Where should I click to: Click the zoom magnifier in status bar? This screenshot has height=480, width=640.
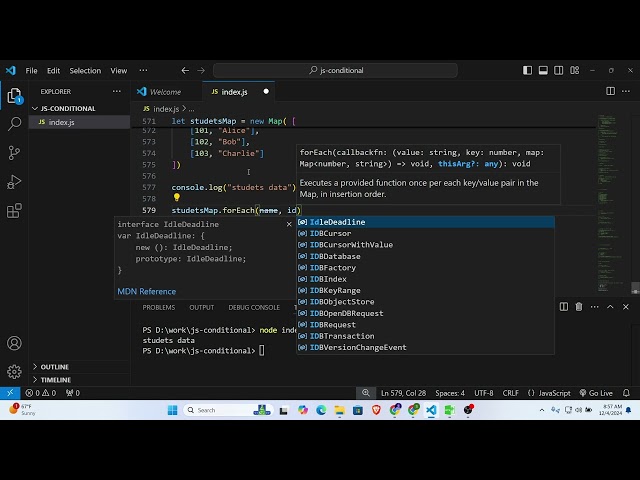[x=366, y=393]
